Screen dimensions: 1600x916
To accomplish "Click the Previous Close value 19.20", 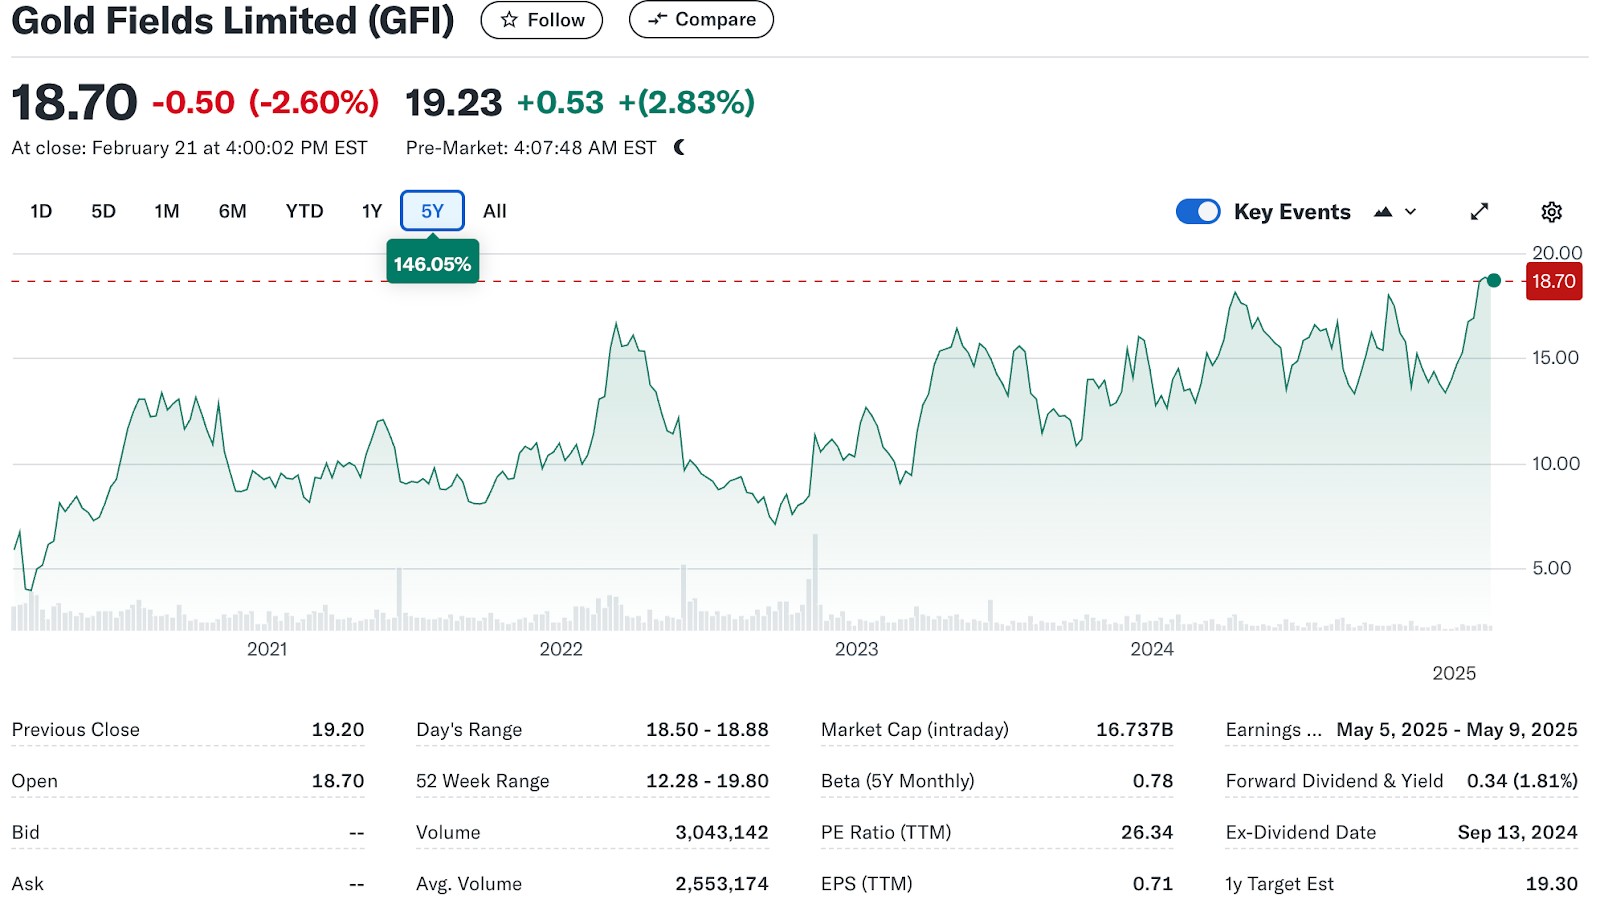I will [x=338, y=729].
